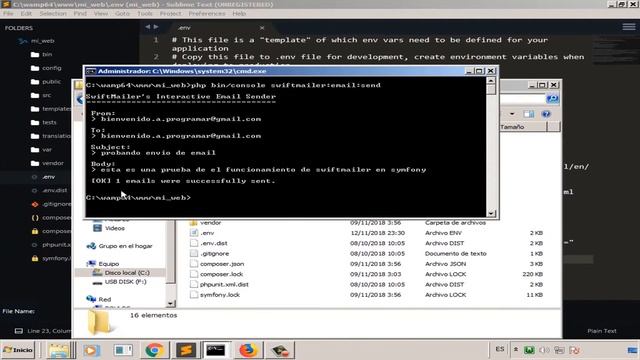
Task: Go to previous tab with left arrow
Action: pyautogui.click(x=147, y=27)
